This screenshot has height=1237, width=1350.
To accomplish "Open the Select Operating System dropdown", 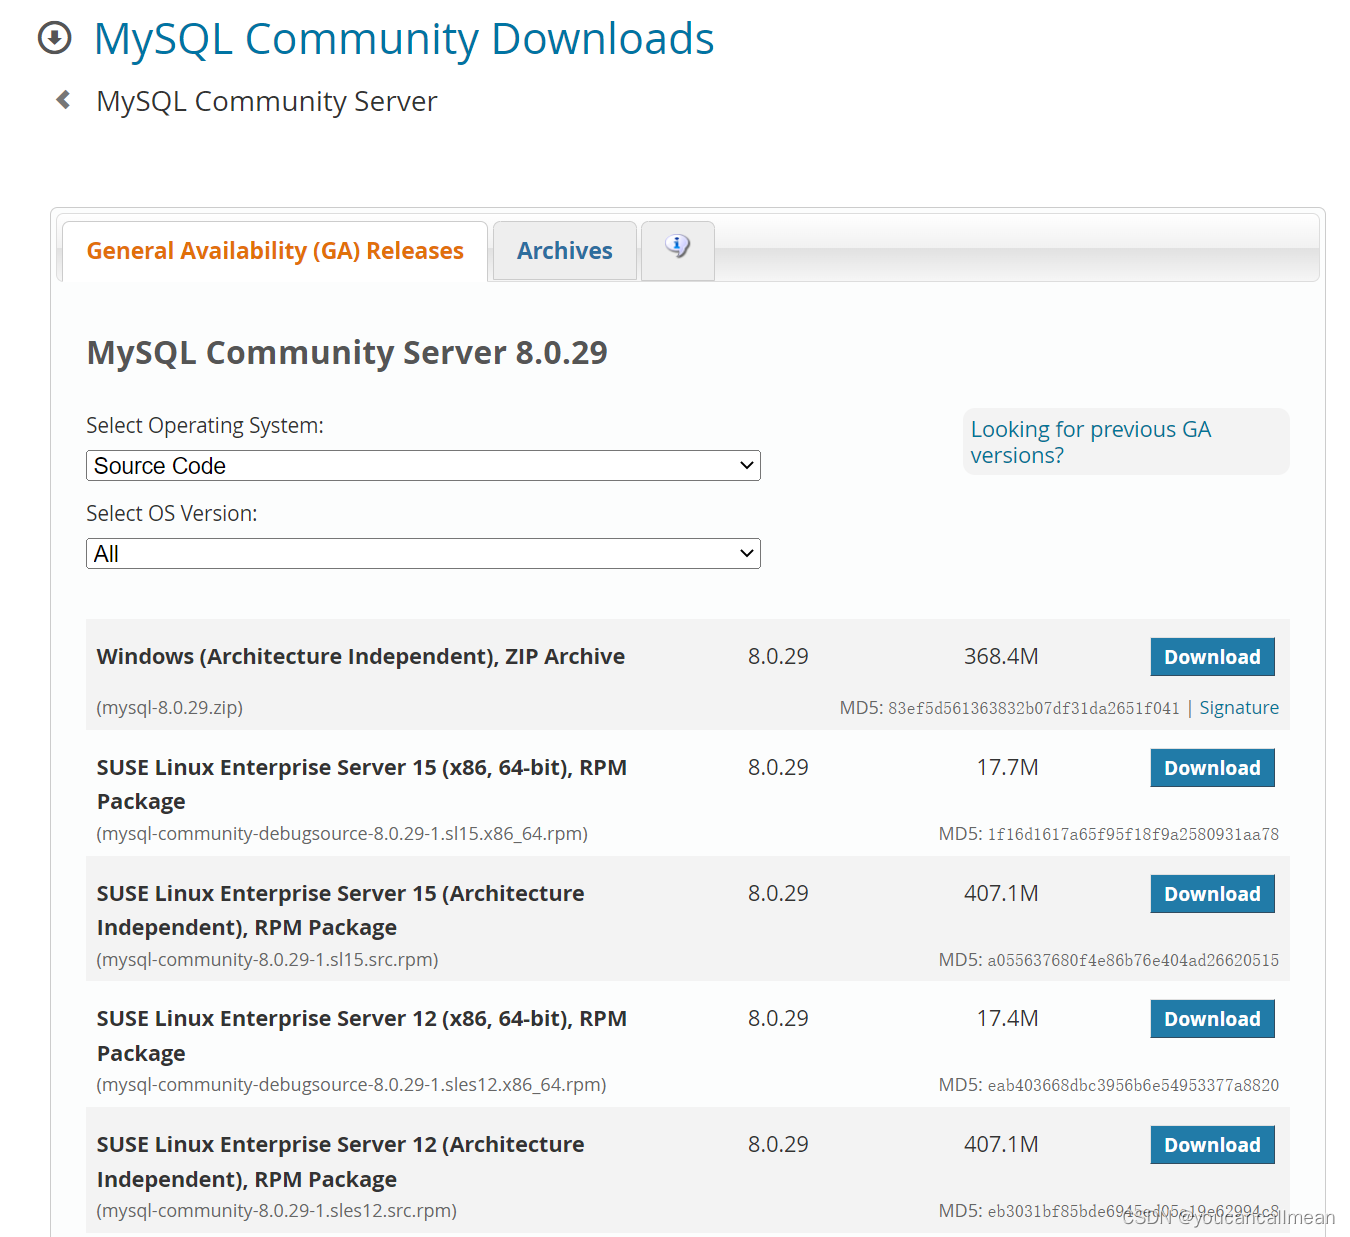I will click(423, 466).
